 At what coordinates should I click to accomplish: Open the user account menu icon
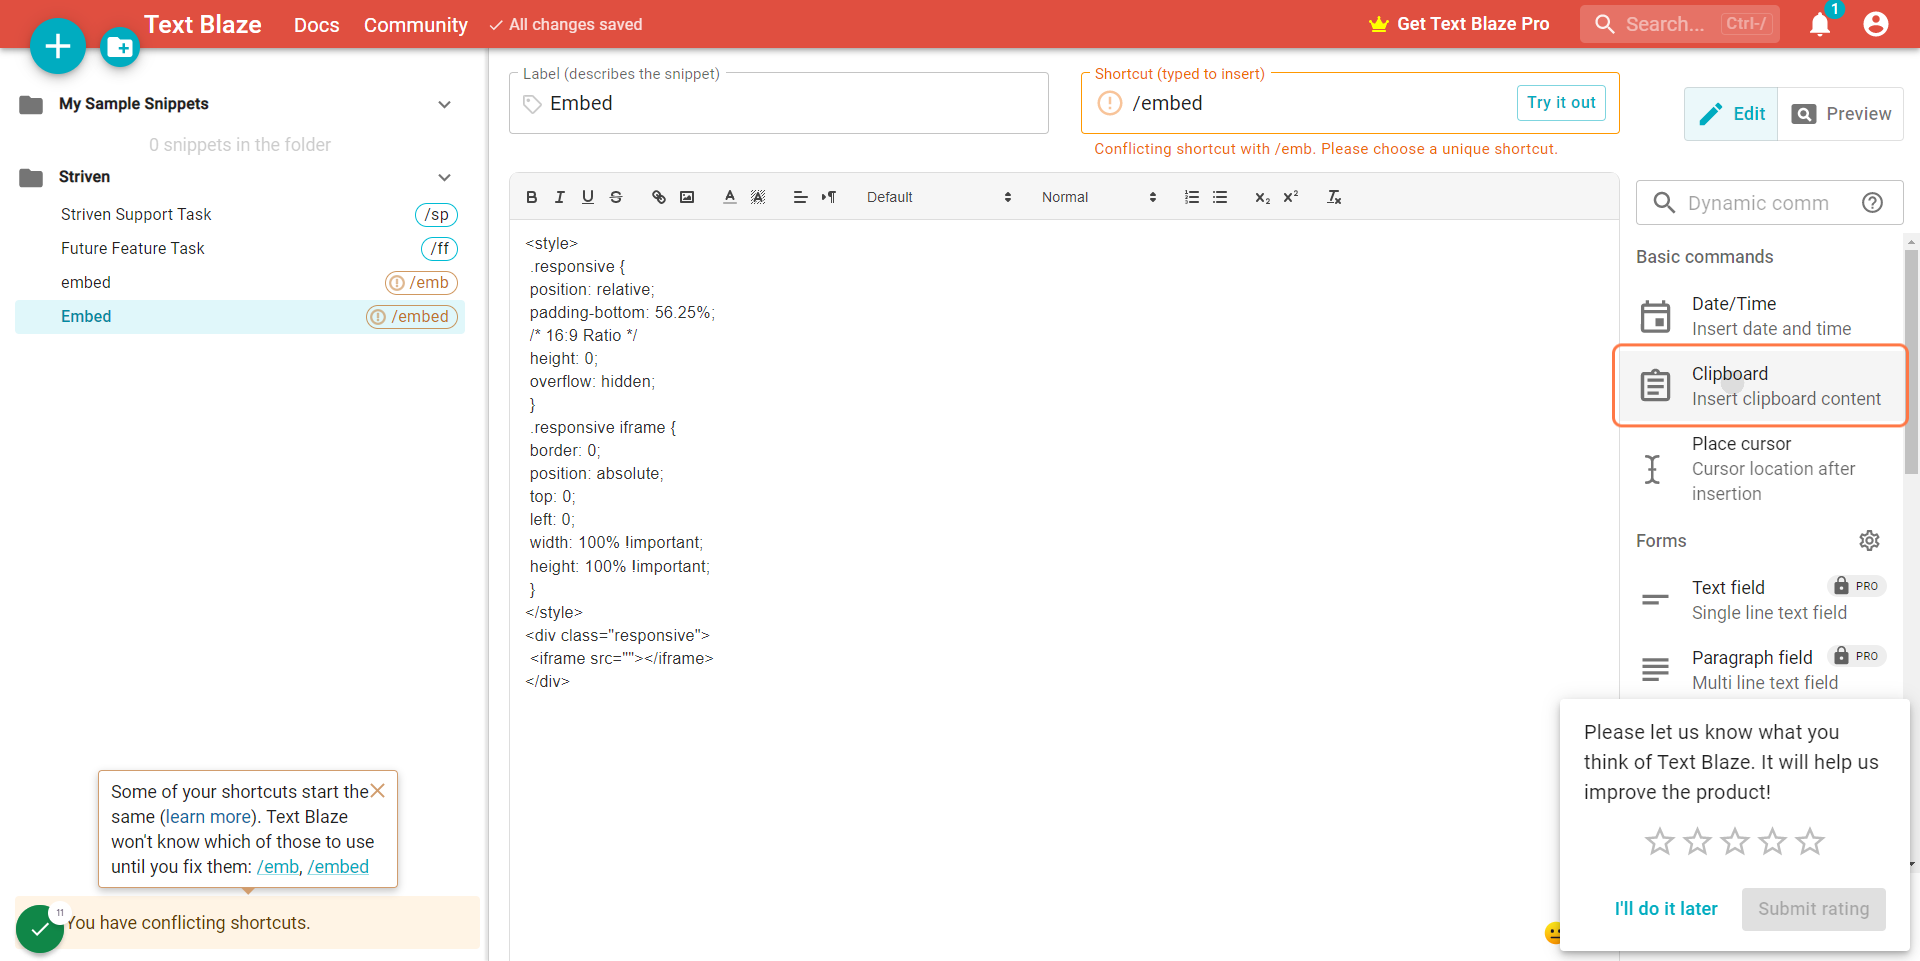coord(1876,24)
